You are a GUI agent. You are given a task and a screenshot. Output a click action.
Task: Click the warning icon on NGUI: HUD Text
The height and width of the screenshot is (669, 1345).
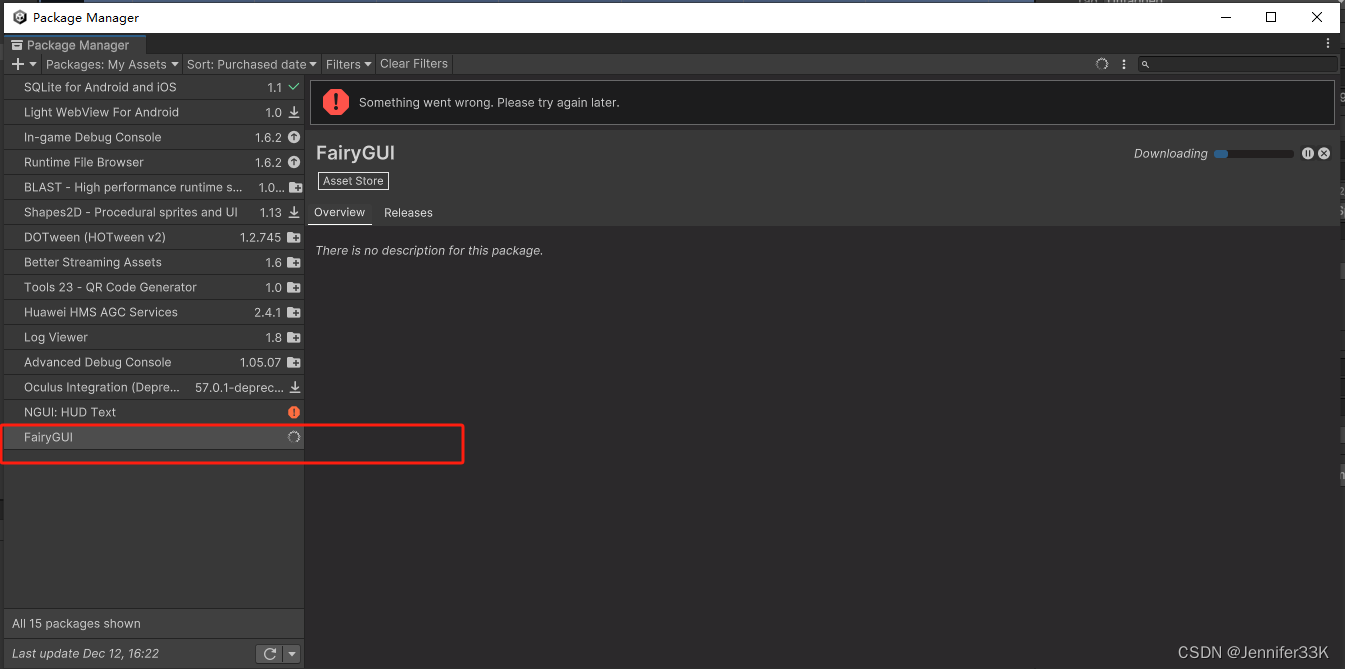293,411
